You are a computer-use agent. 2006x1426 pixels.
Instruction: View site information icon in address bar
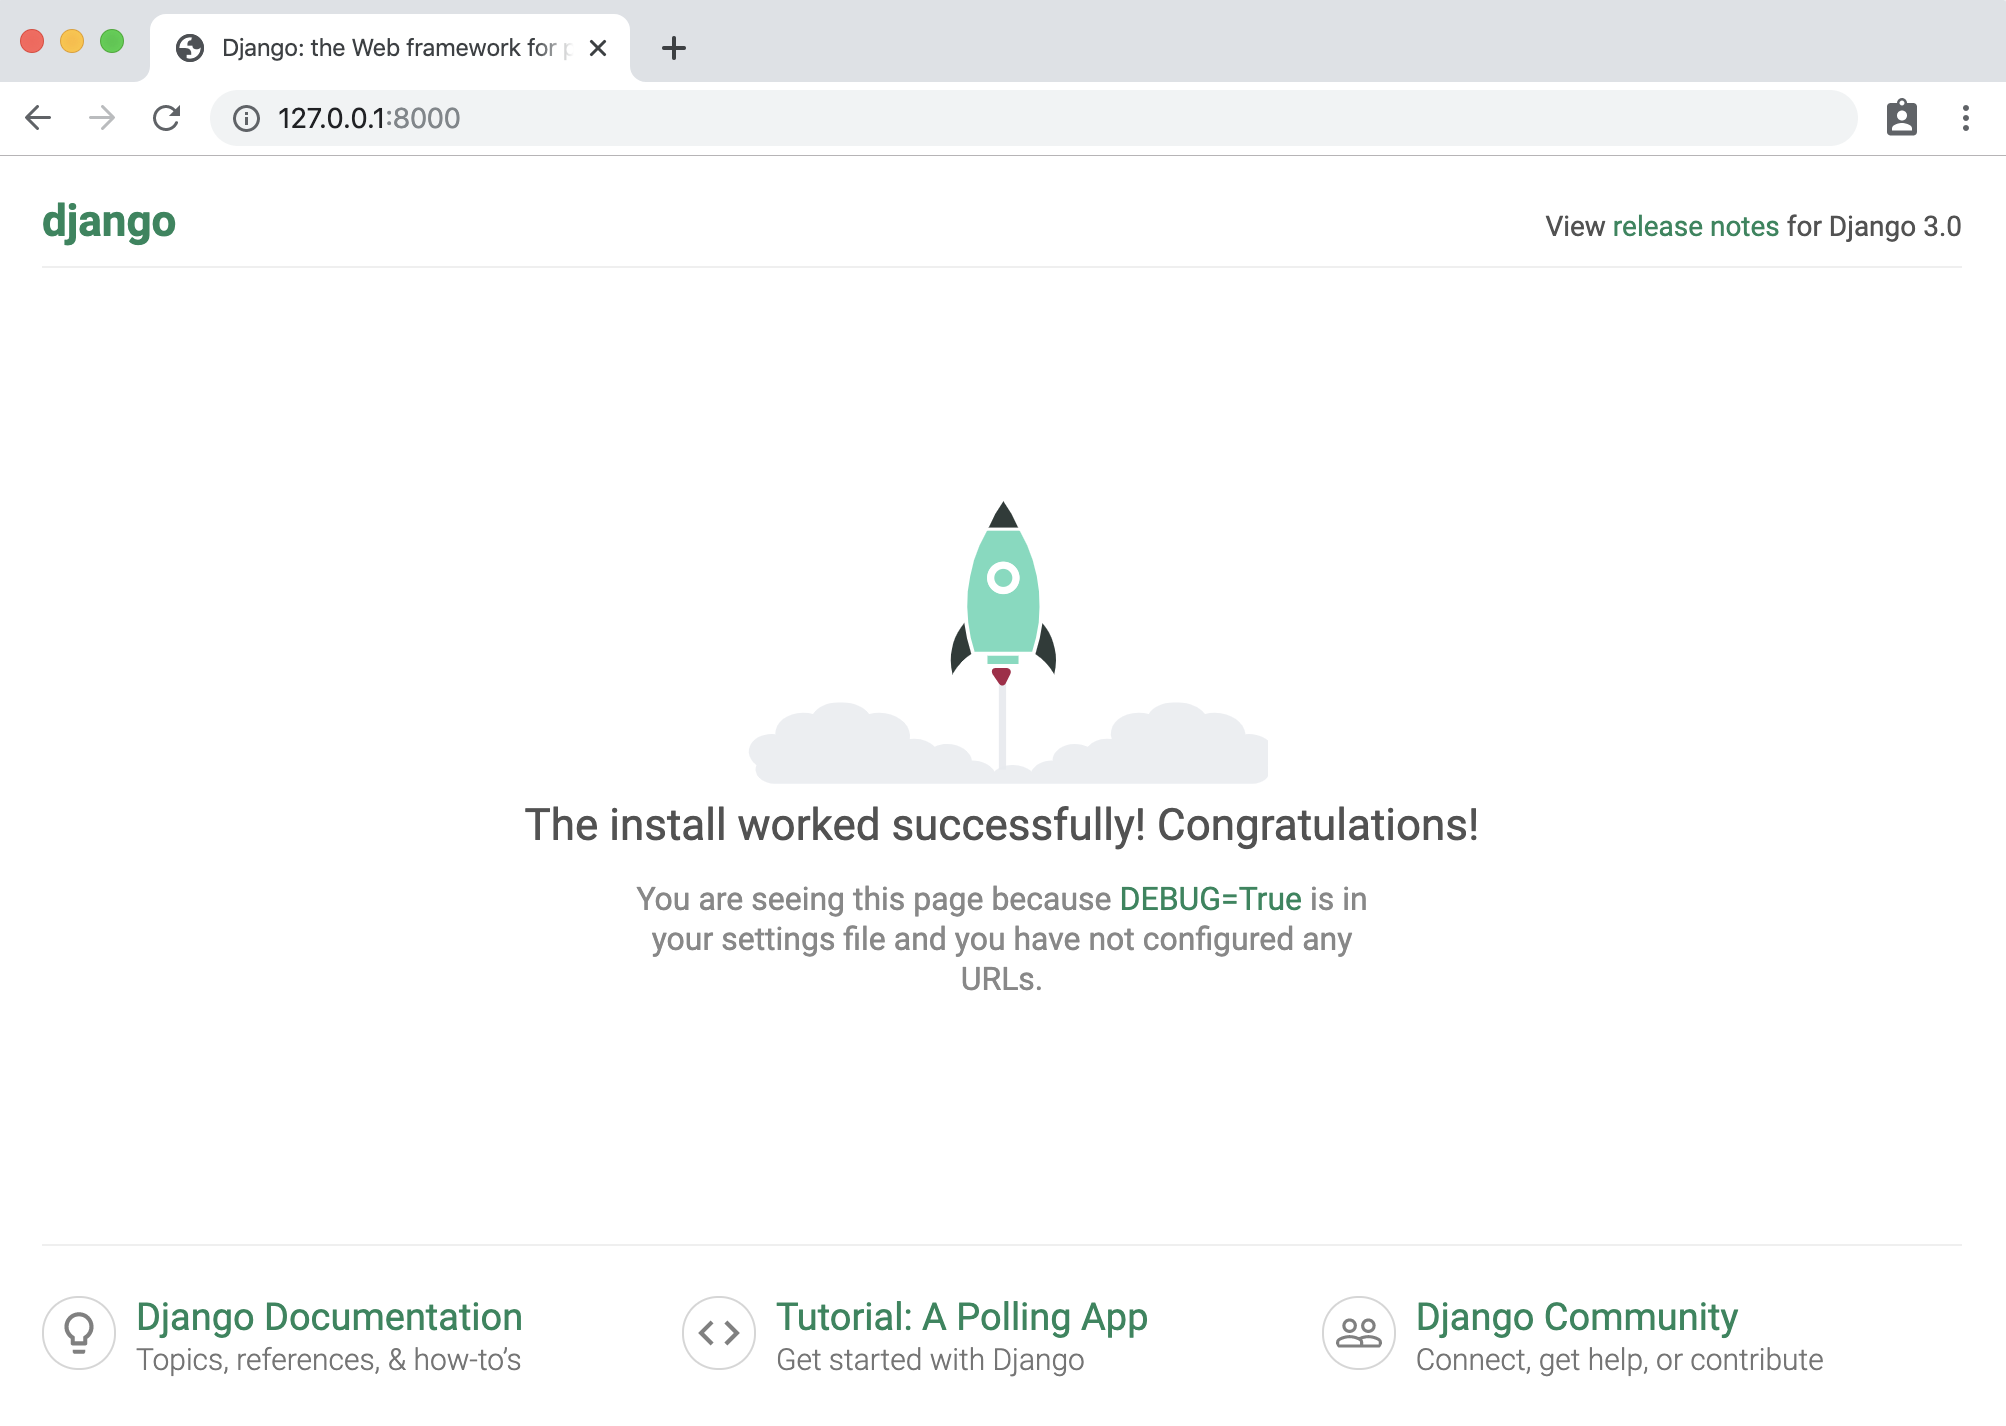tap(246, 118)
